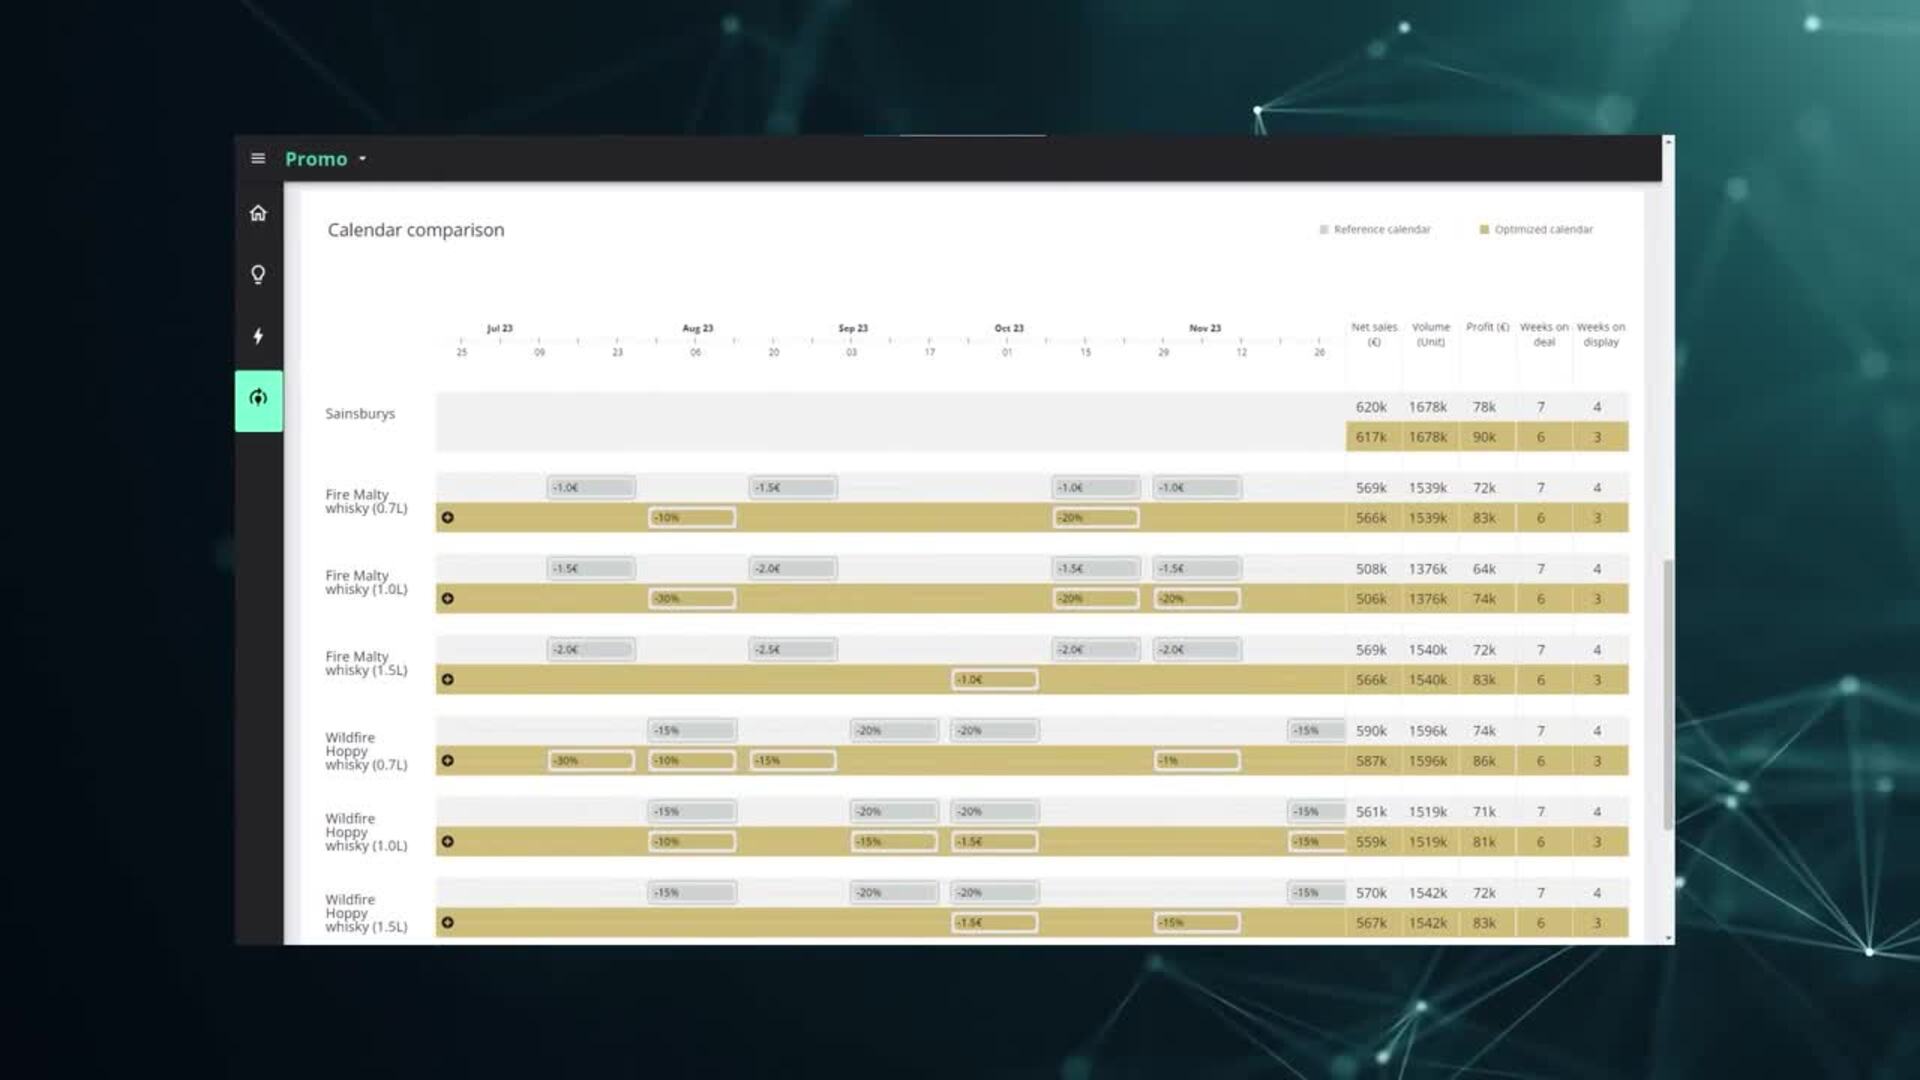Viewport: 1920px width, 1080px height.
Task: Click the Promo title in top bar
Action: pos(316,159)
